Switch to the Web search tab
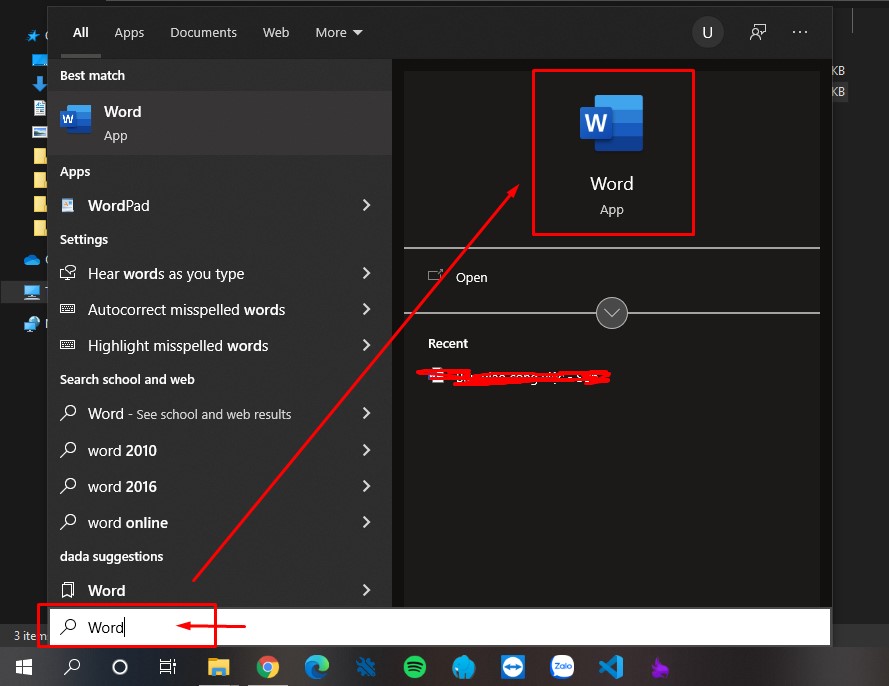The image size is (889, 686). pyautogui.click(x=276, y=32)
